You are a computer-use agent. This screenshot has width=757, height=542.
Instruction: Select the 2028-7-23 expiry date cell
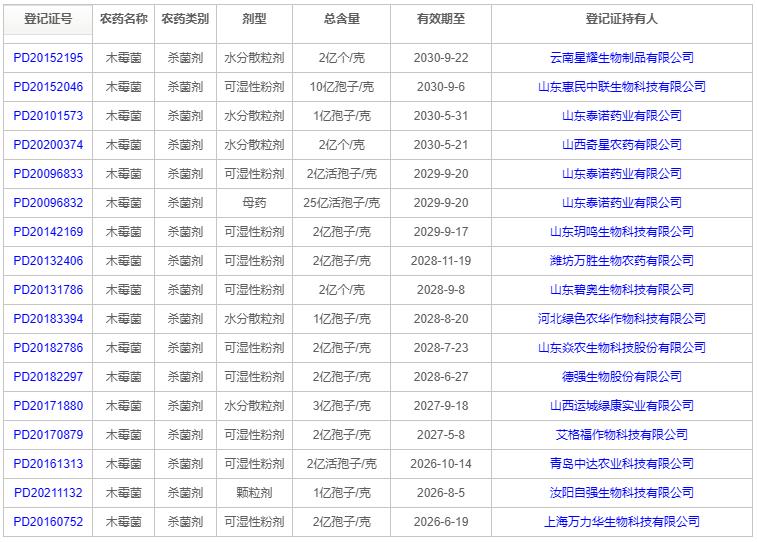pyautogui.click(x=441, y=347)
